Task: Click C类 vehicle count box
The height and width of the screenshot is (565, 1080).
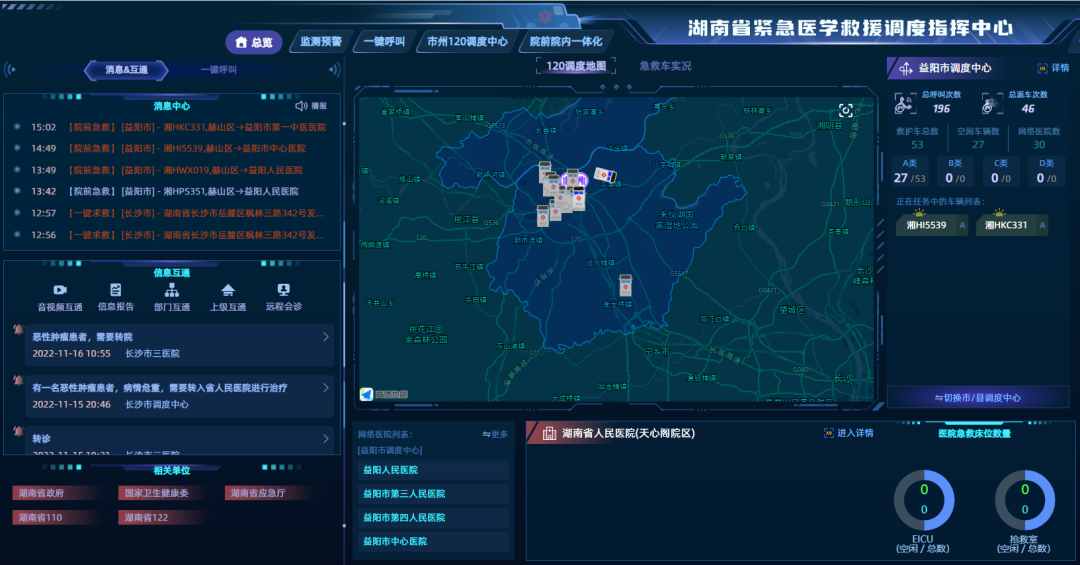Action: (x=1000, y=172)
